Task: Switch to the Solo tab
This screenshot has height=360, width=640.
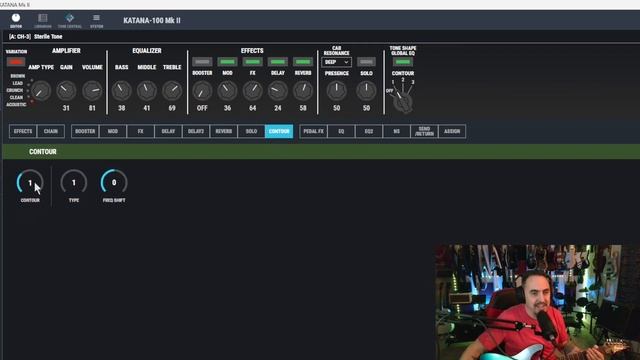Action: tap(251, 131)
